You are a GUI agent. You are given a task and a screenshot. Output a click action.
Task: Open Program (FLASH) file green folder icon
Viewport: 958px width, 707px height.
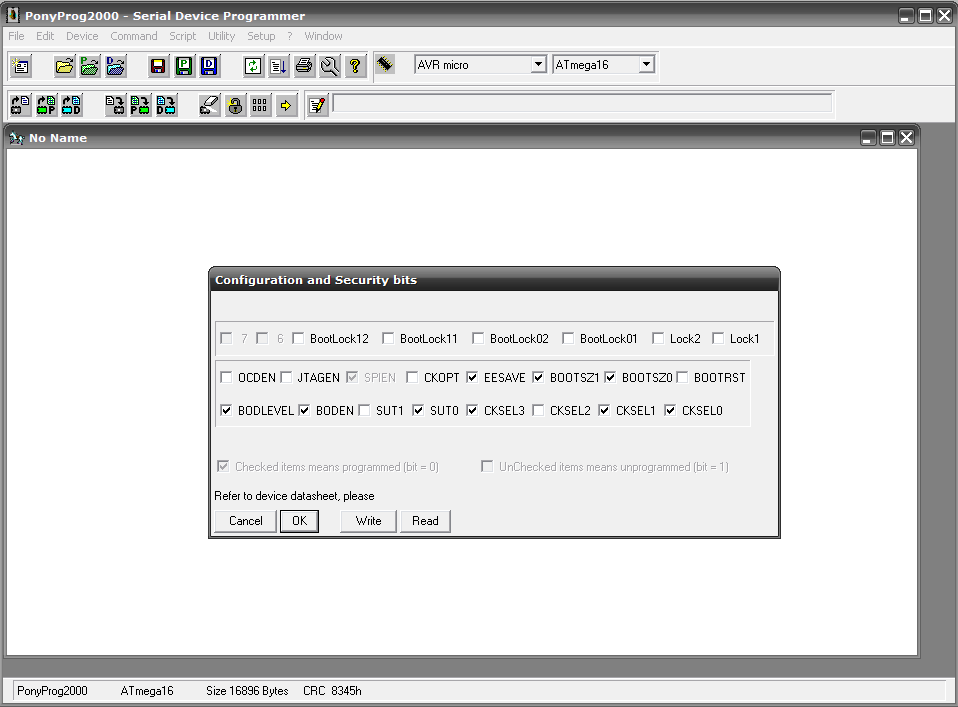(90, 65)
